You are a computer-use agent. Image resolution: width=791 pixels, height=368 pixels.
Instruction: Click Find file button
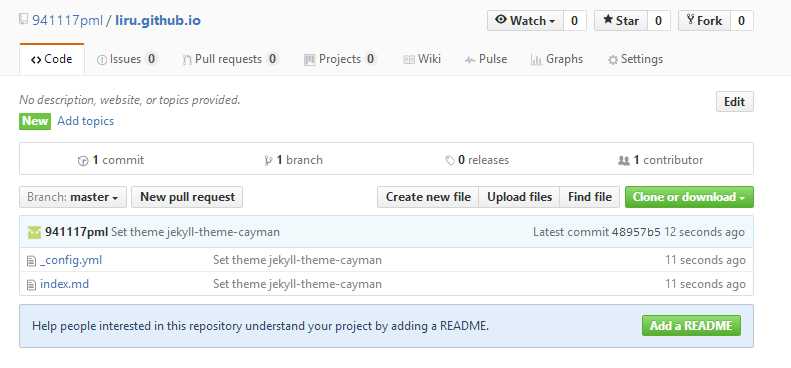click(589, 197)
